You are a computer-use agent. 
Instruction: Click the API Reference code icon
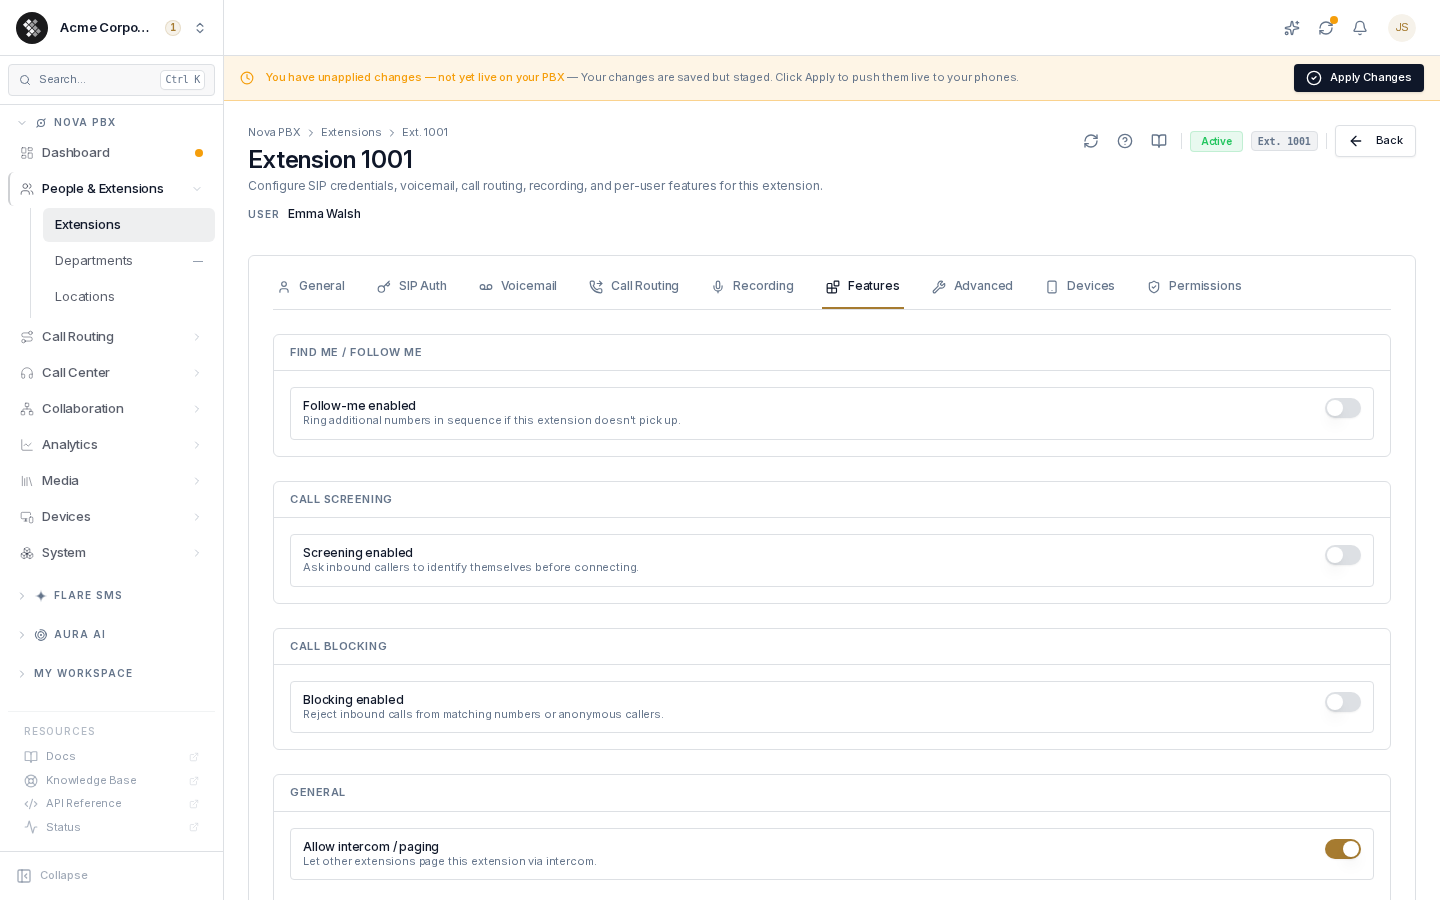click(x=31, y=804)
